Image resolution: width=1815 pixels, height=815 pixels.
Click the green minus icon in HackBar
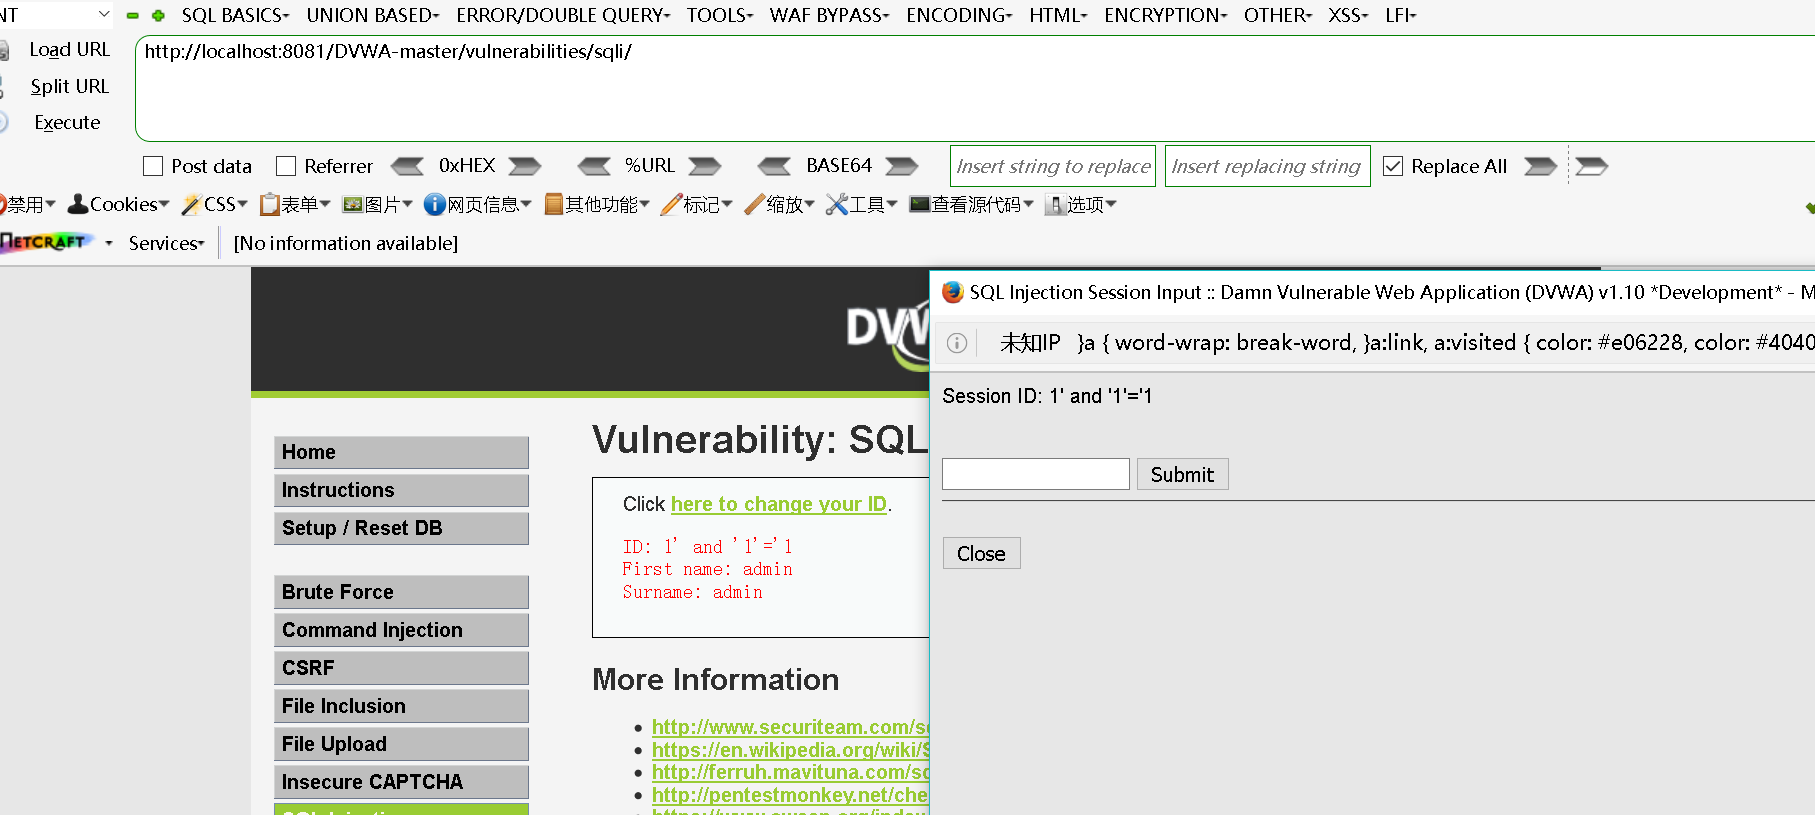(132, 15)
